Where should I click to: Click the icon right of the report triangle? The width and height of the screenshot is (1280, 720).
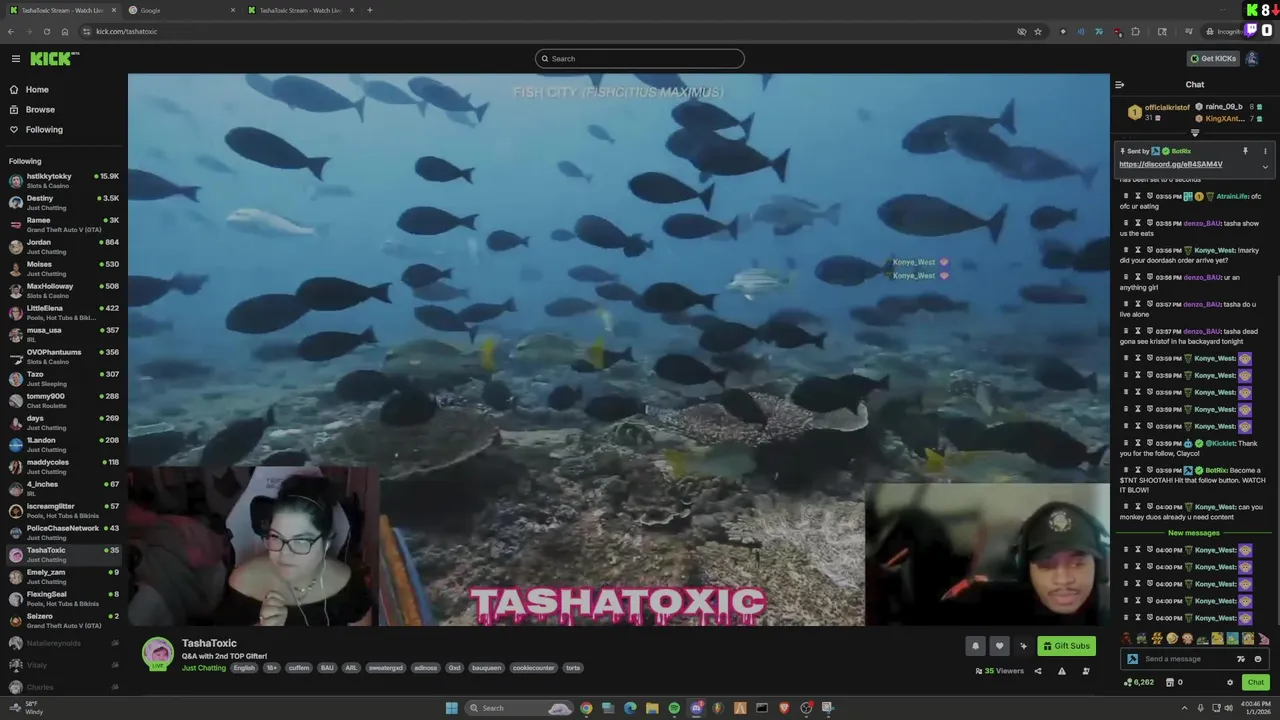coord(1086,671)
